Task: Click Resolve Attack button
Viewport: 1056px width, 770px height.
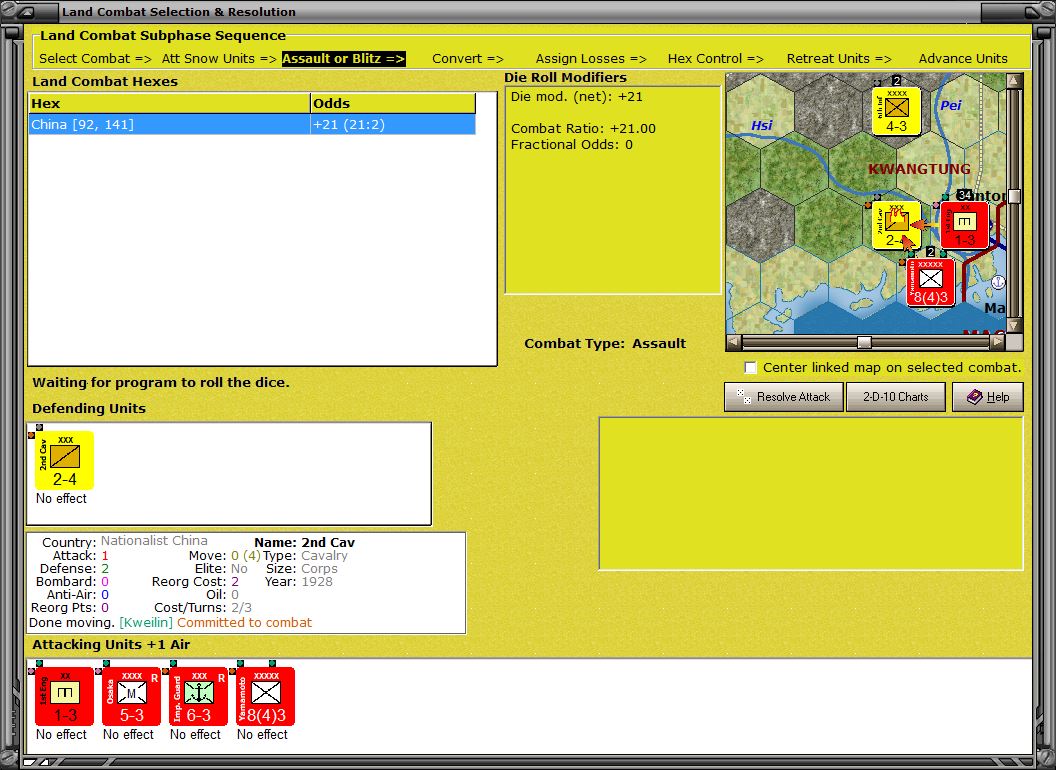Action: coord(784,397)
